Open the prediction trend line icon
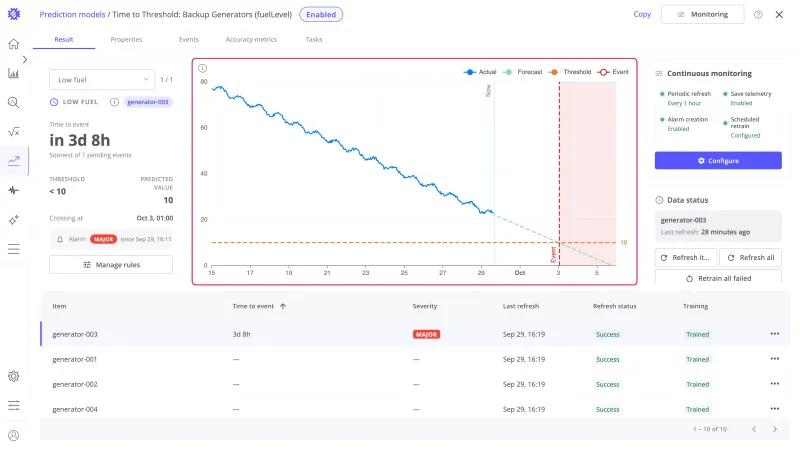800x450 pixels. click(14, 161)
